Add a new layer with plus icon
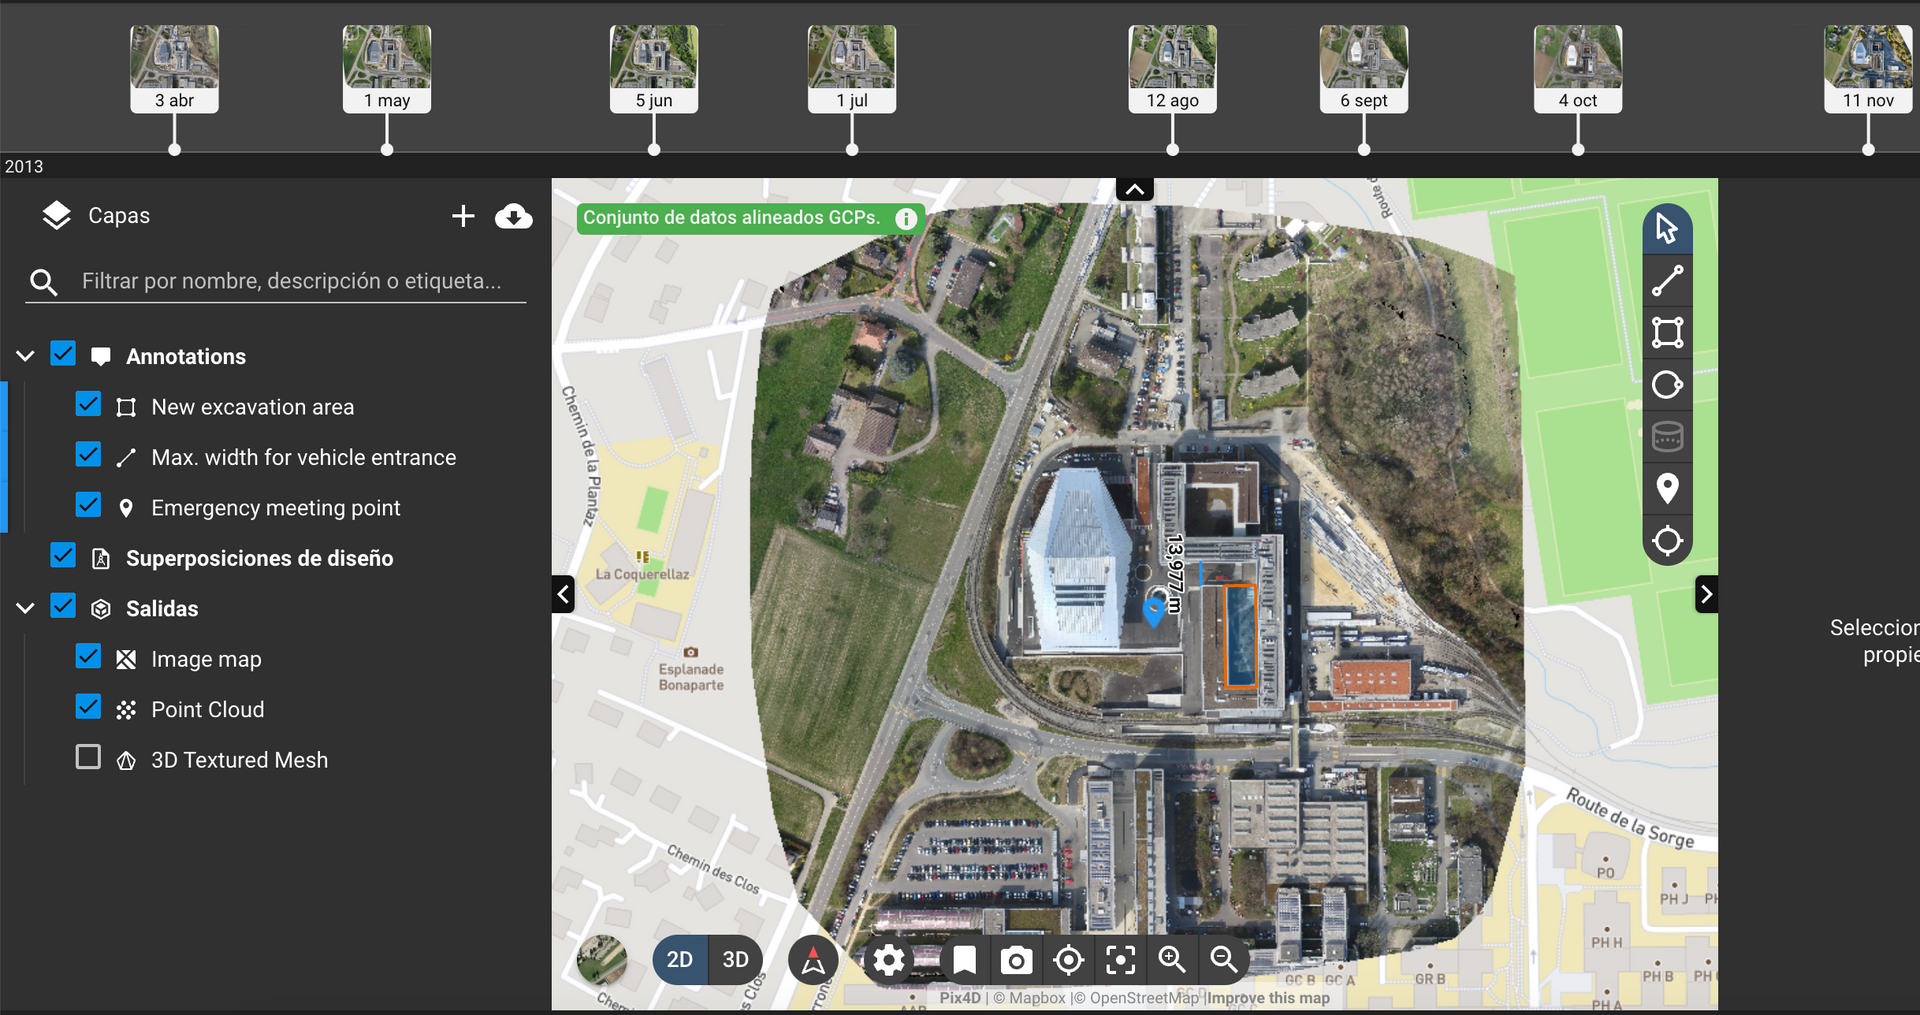1920x1015 pixels. (462, 216)
